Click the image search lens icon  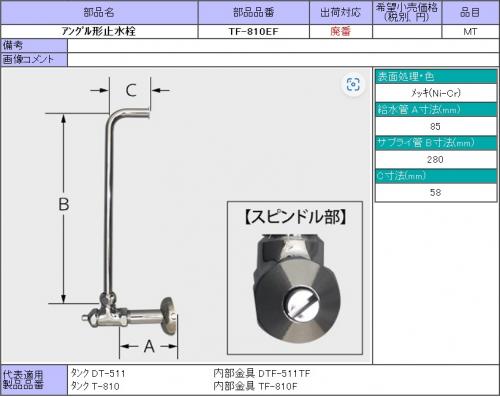(x=353, y=84)
